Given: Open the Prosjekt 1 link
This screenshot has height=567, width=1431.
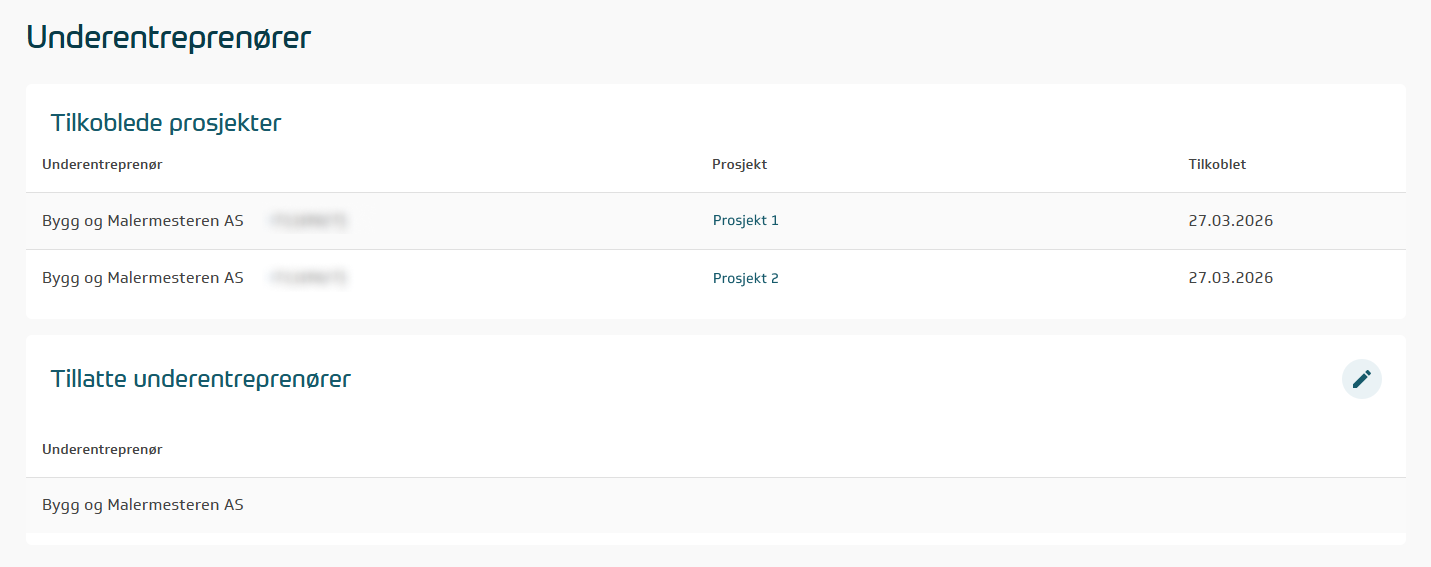Looking at the screenshot, I should (x=745, y=221).
